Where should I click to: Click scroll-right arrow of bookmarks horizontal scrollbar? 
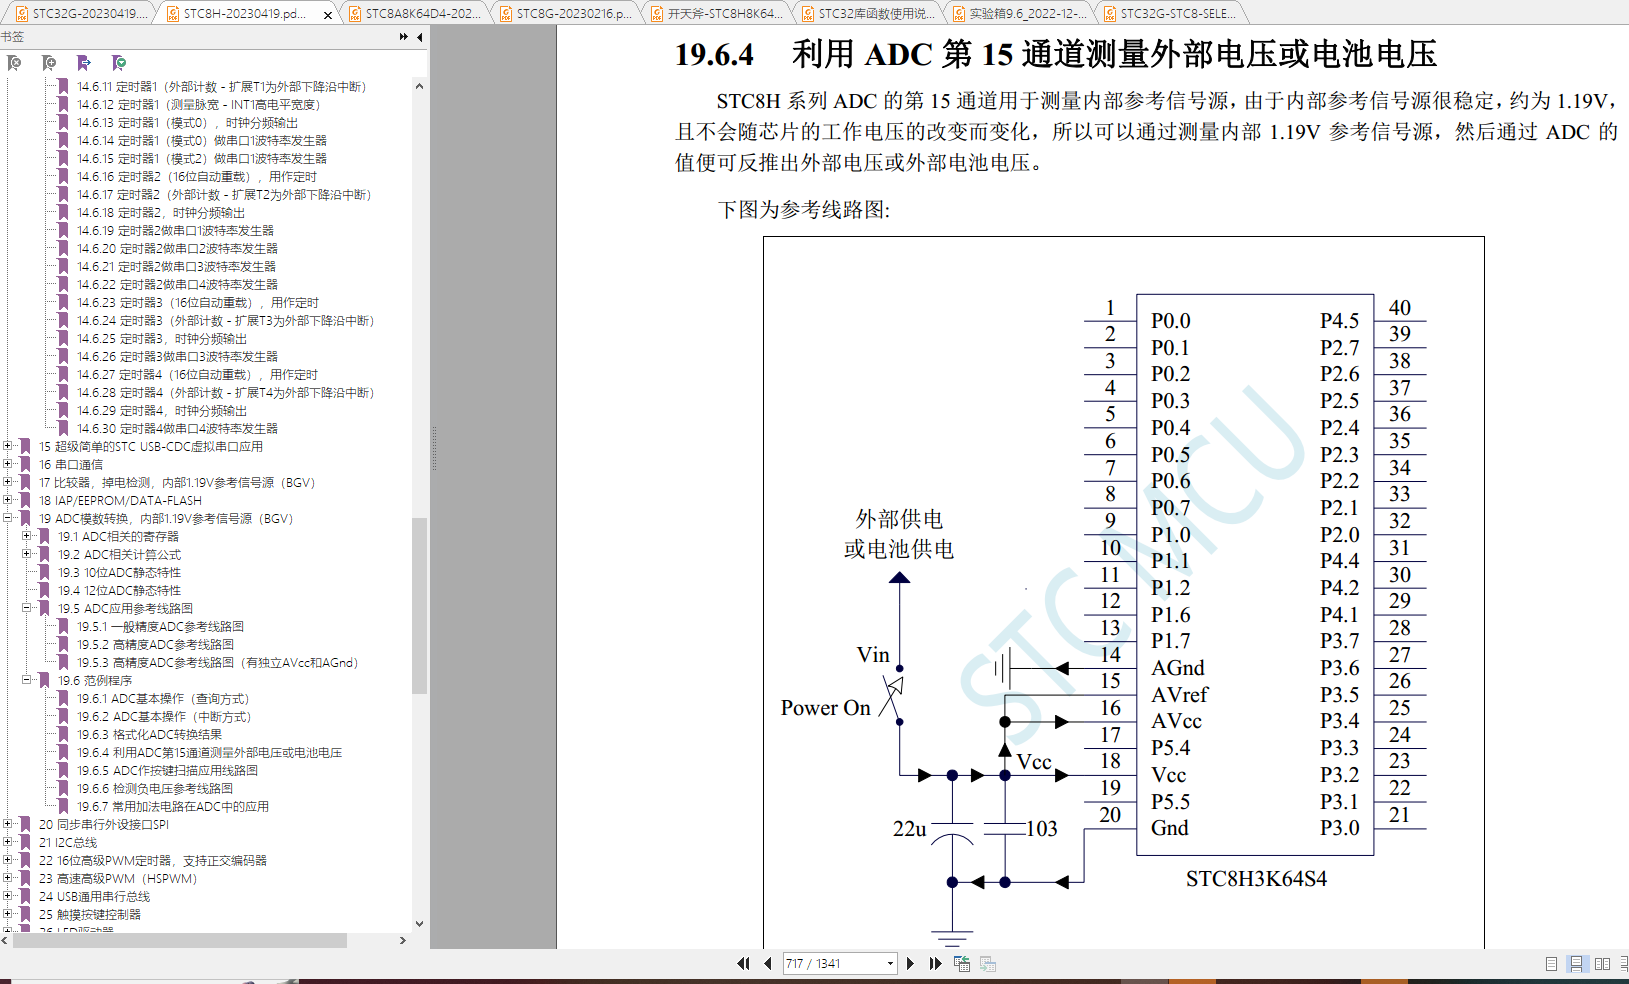[403, 940]
